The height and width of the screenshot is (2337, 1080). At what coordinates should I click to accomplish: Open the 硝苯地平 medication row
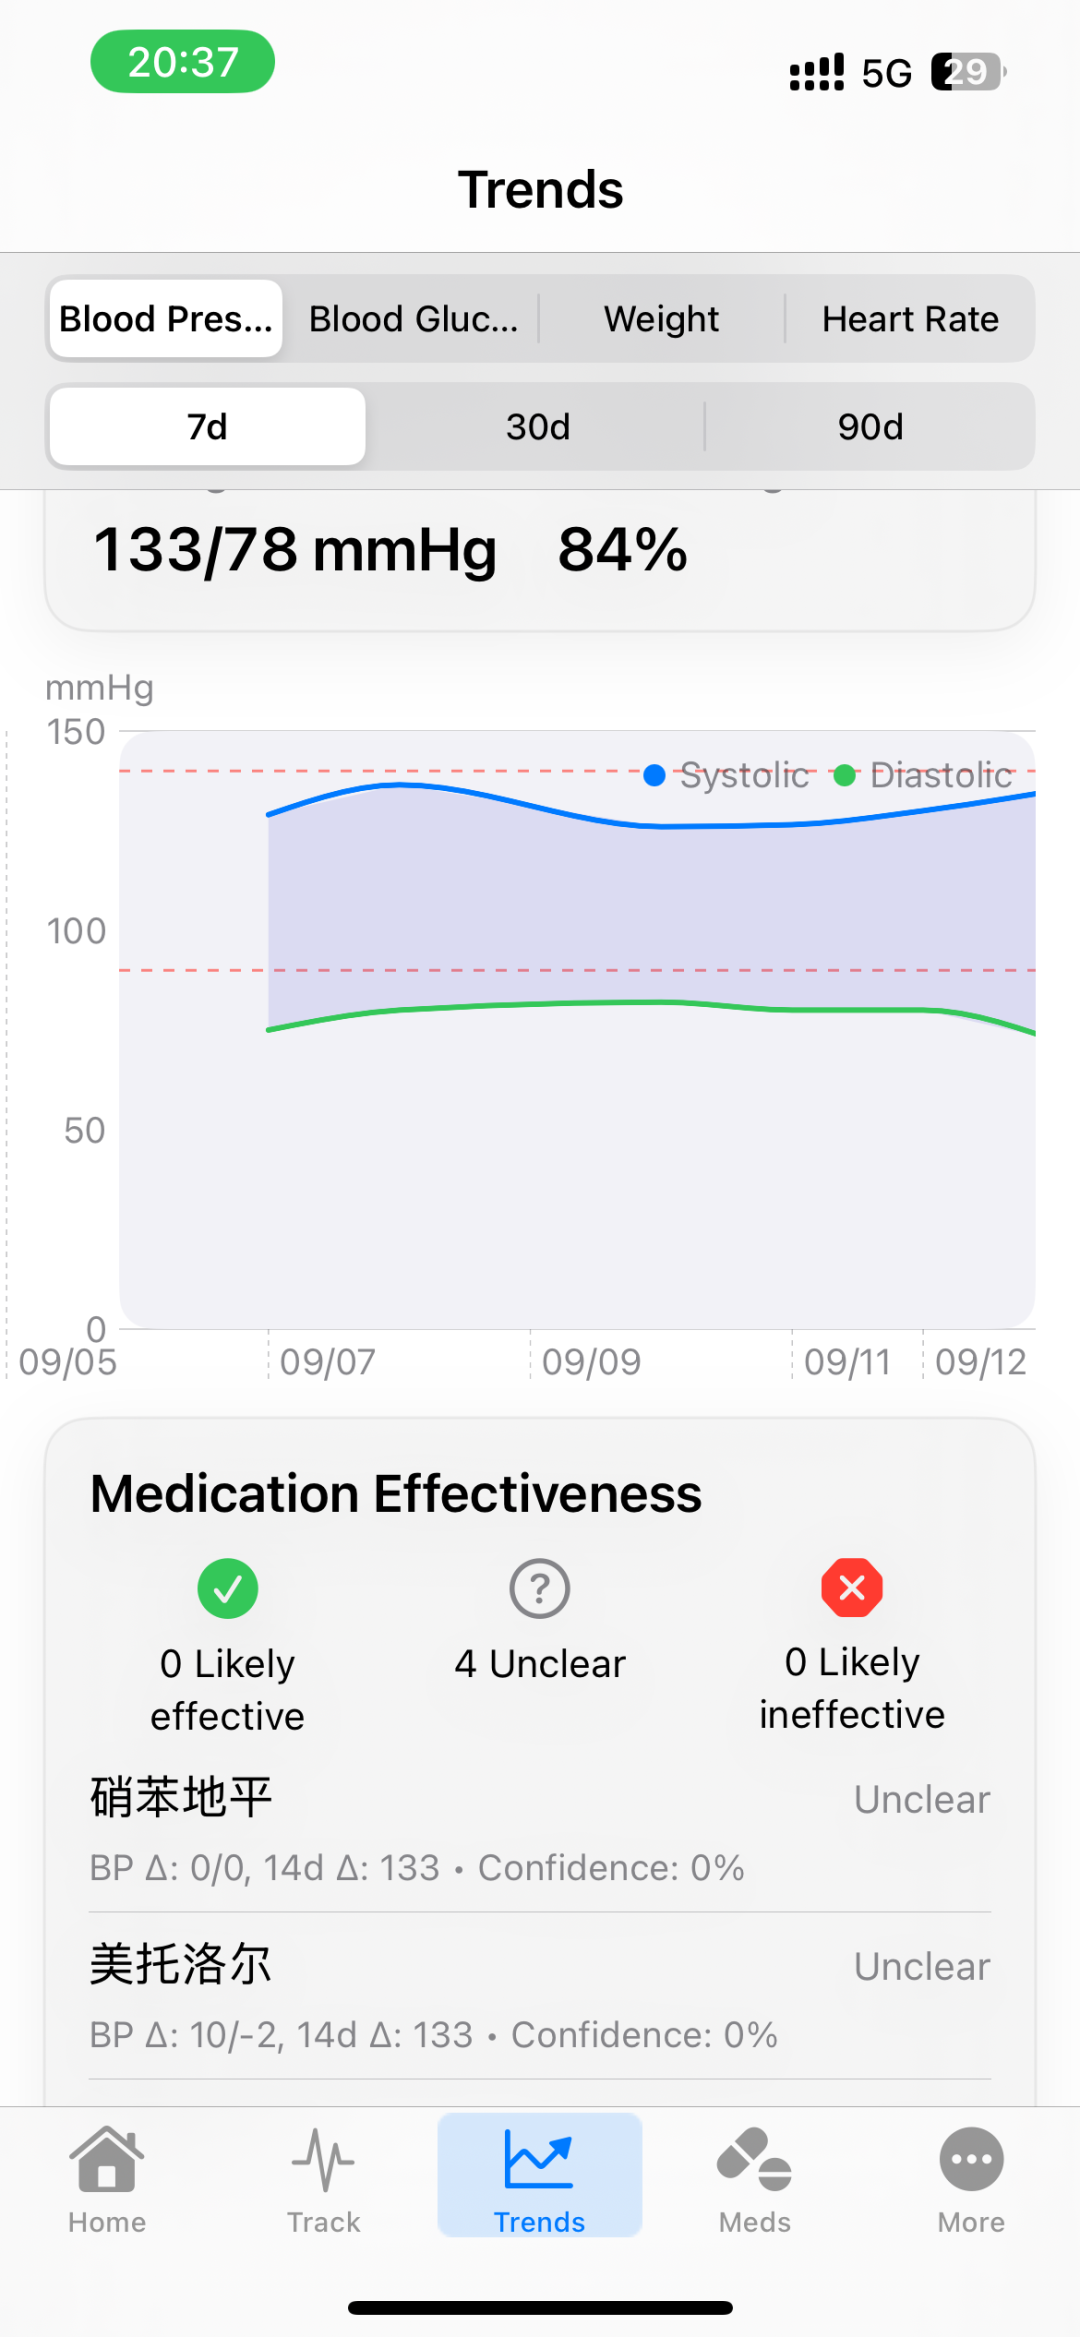[x=540, y=1829]
